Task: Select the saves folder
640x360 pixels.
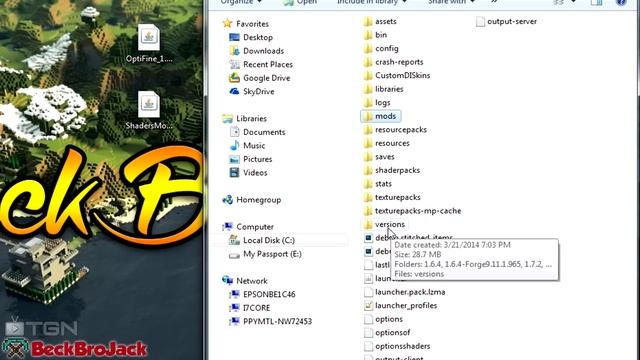Action: [379, 156]
